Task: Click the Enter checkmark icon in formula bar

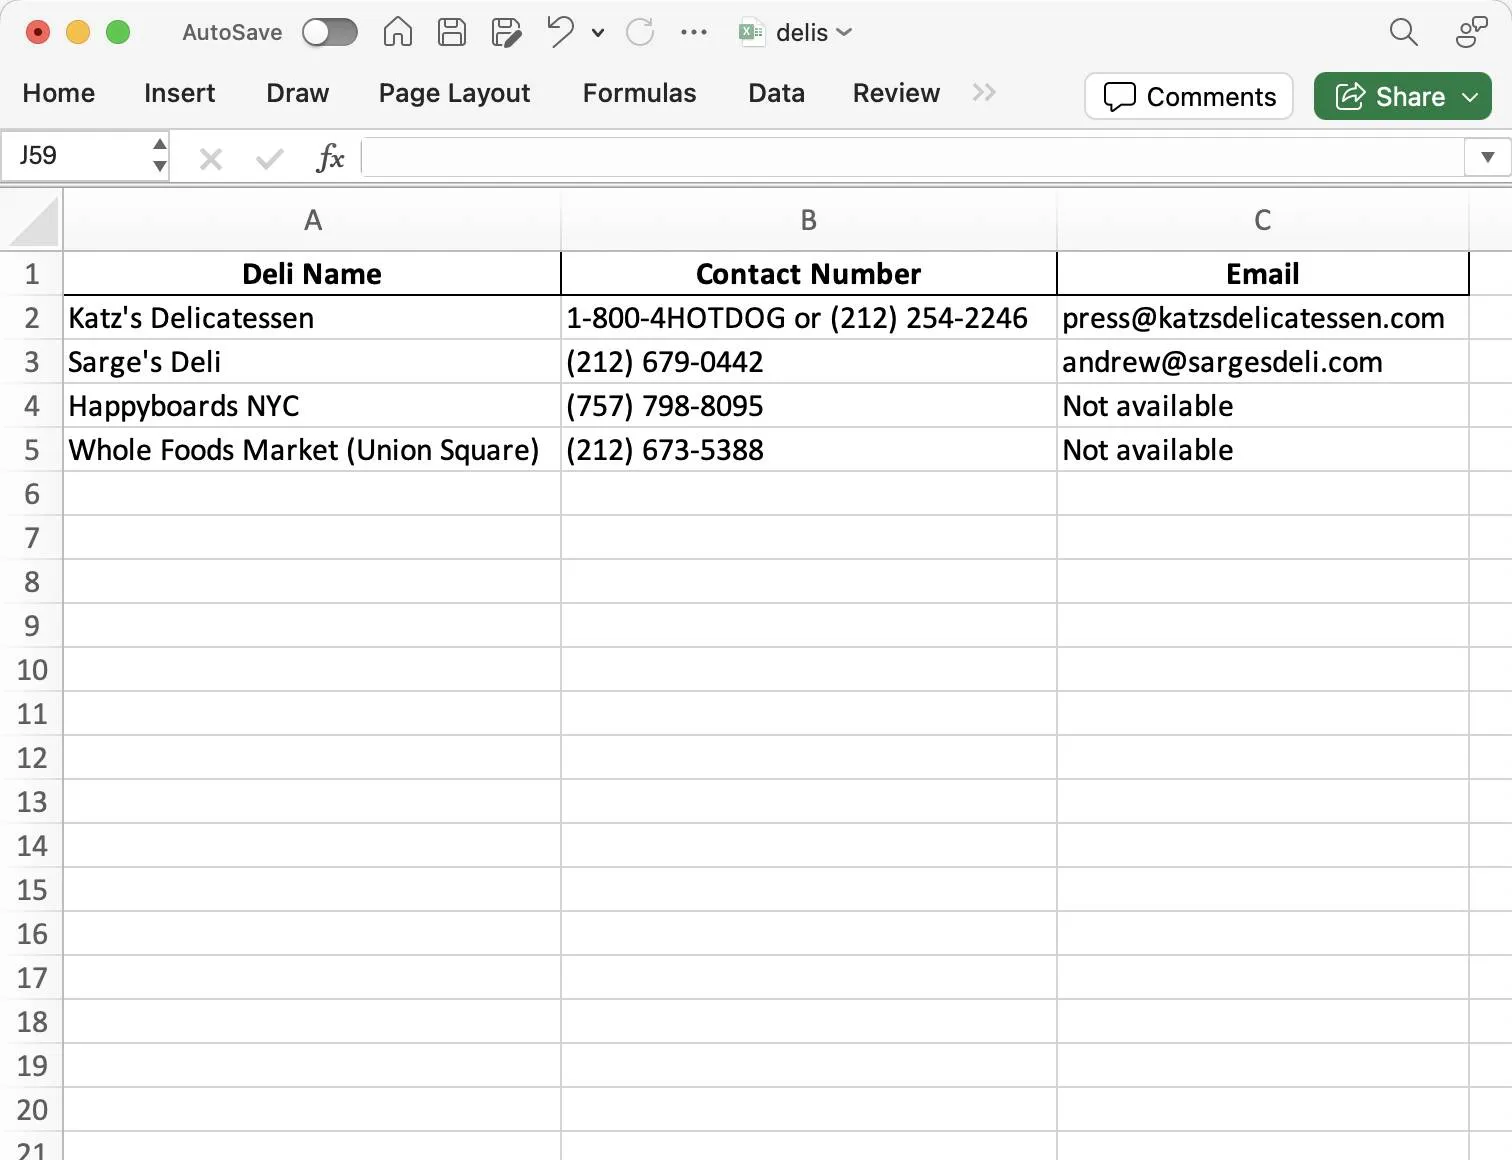Action: [x=269, y=158]
